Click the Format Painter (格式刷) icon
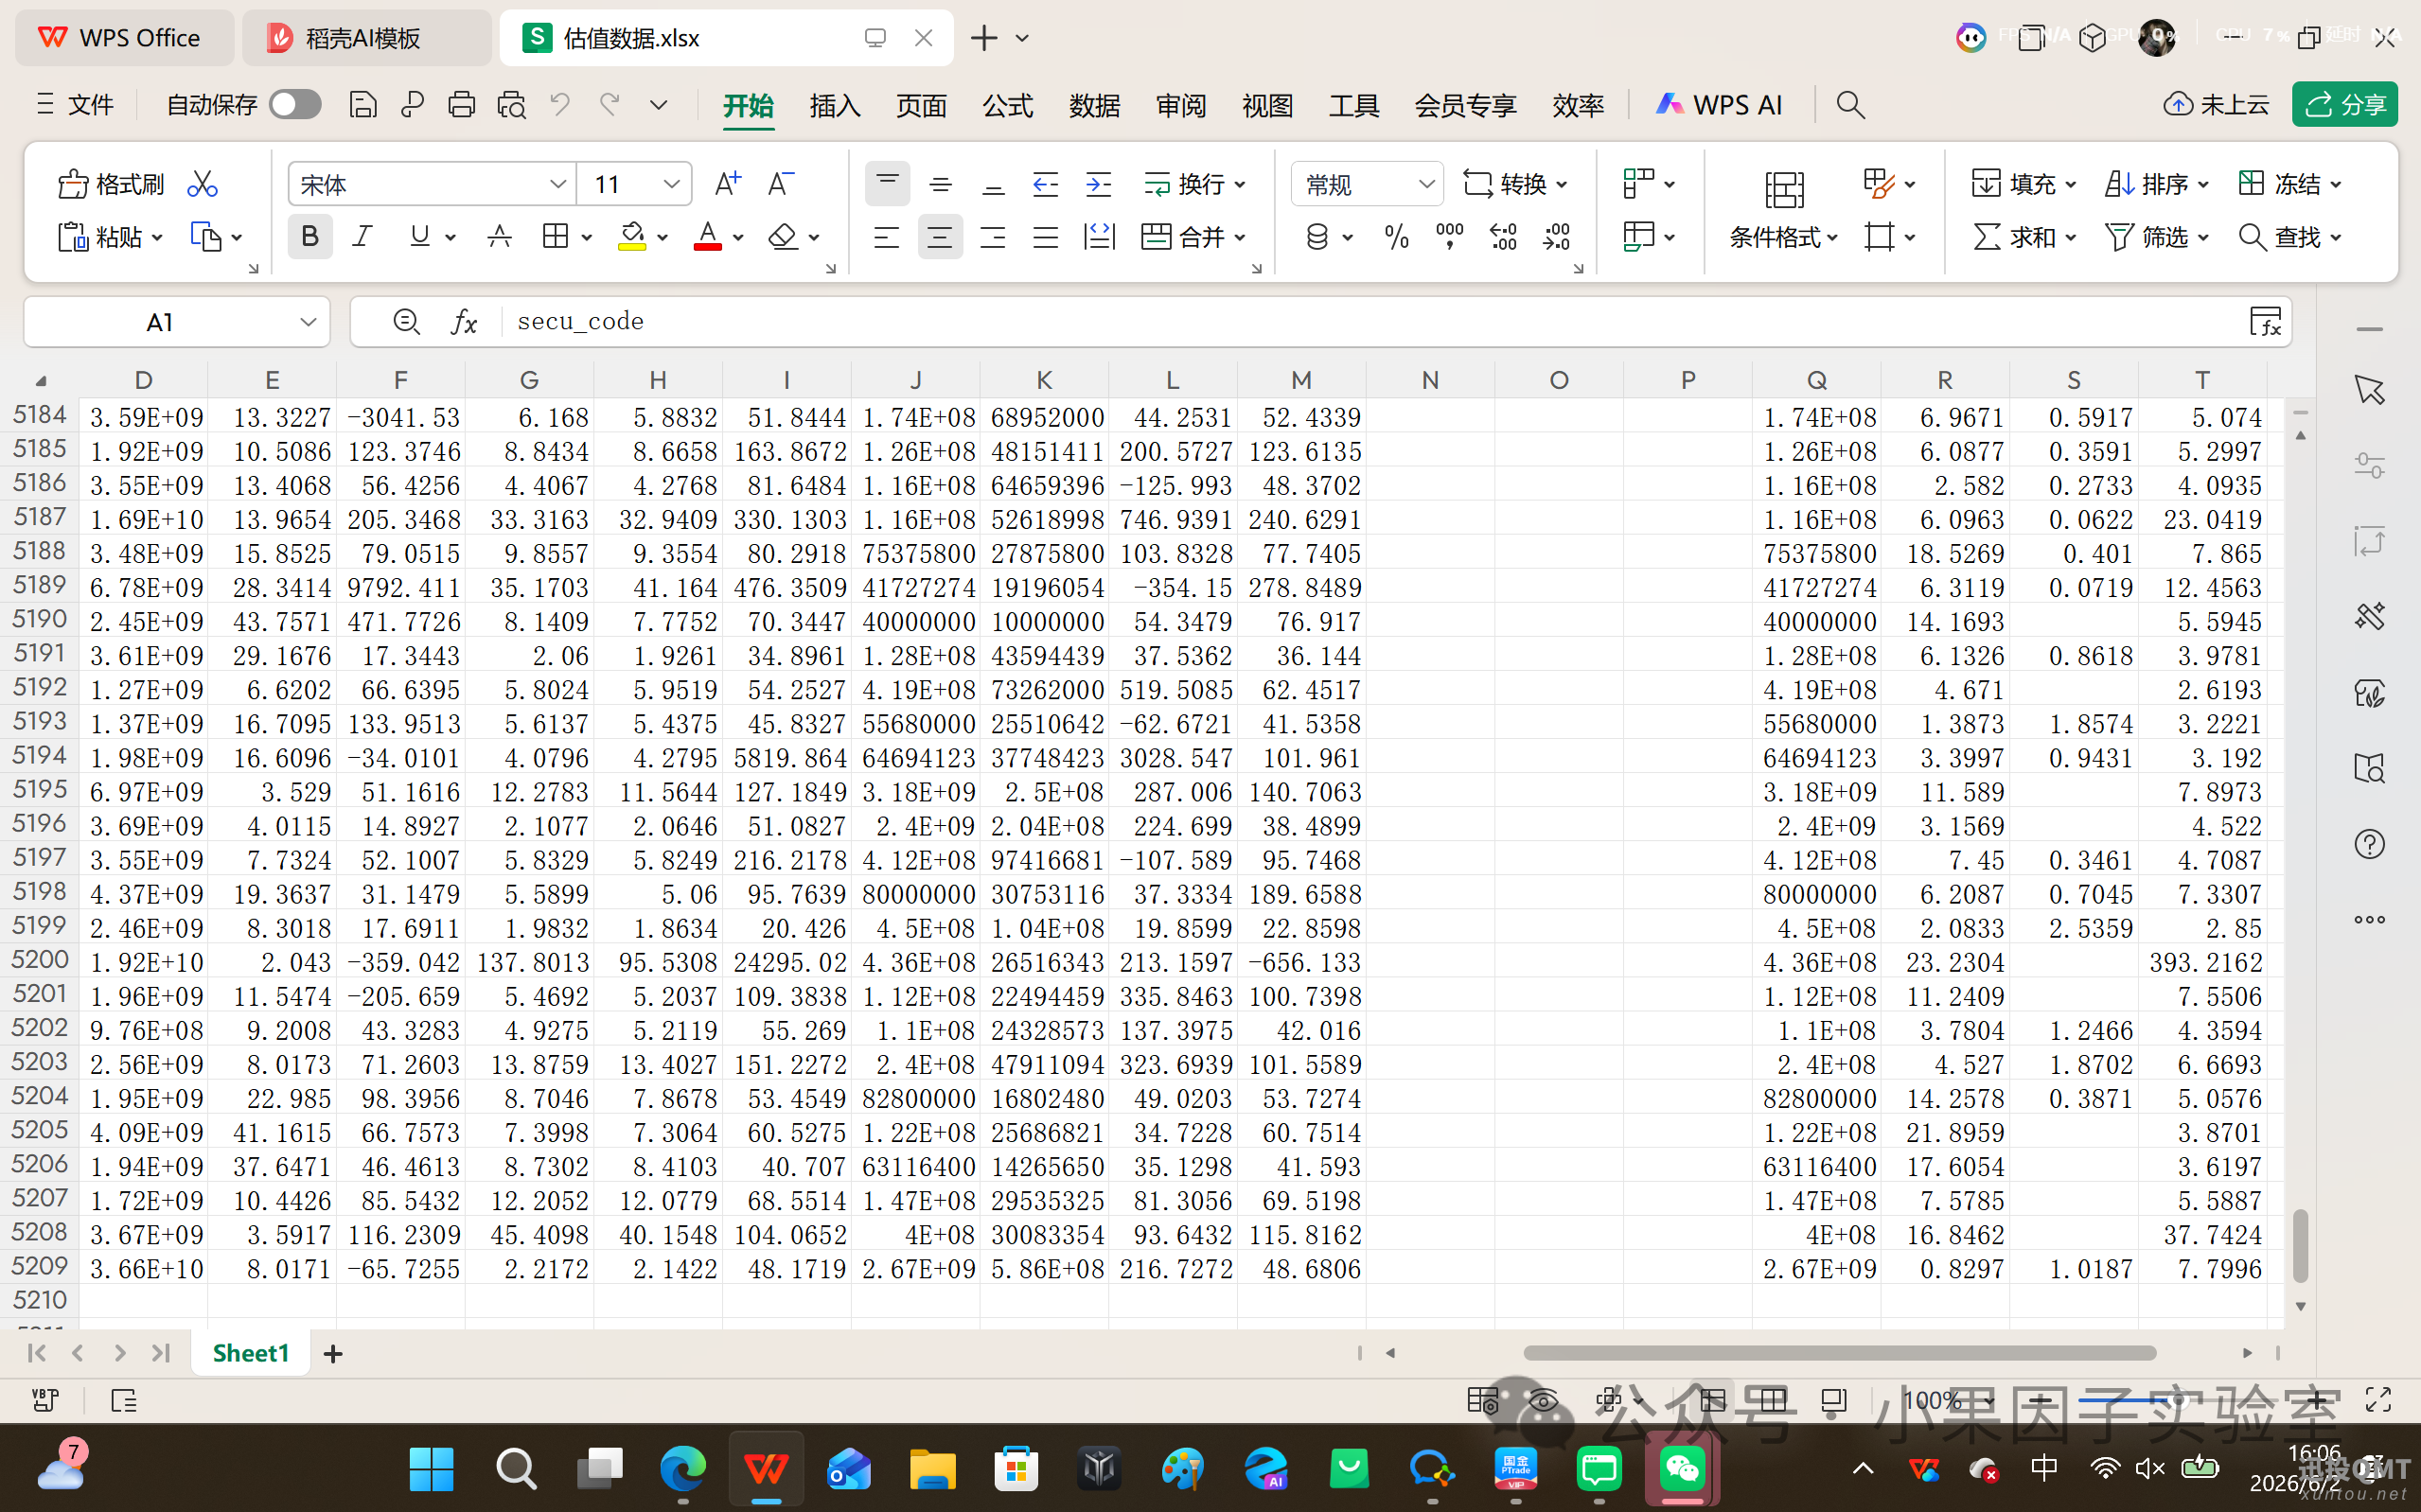 (x=74, y=184)
